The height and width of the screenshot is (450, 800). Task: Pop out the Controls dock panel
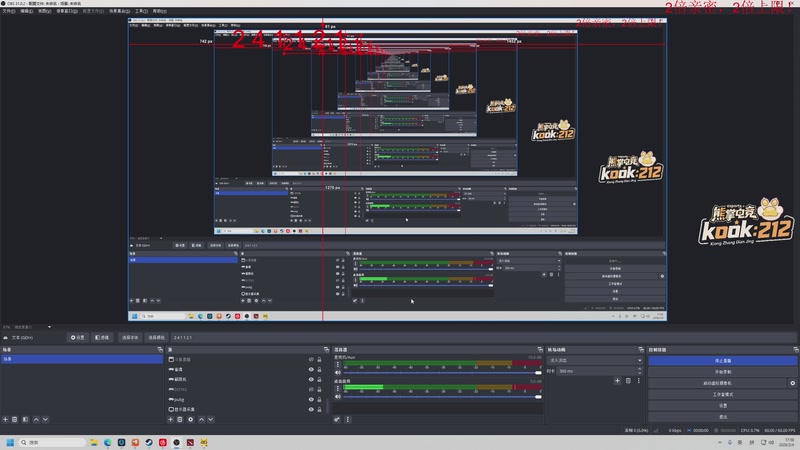(795, 349)
